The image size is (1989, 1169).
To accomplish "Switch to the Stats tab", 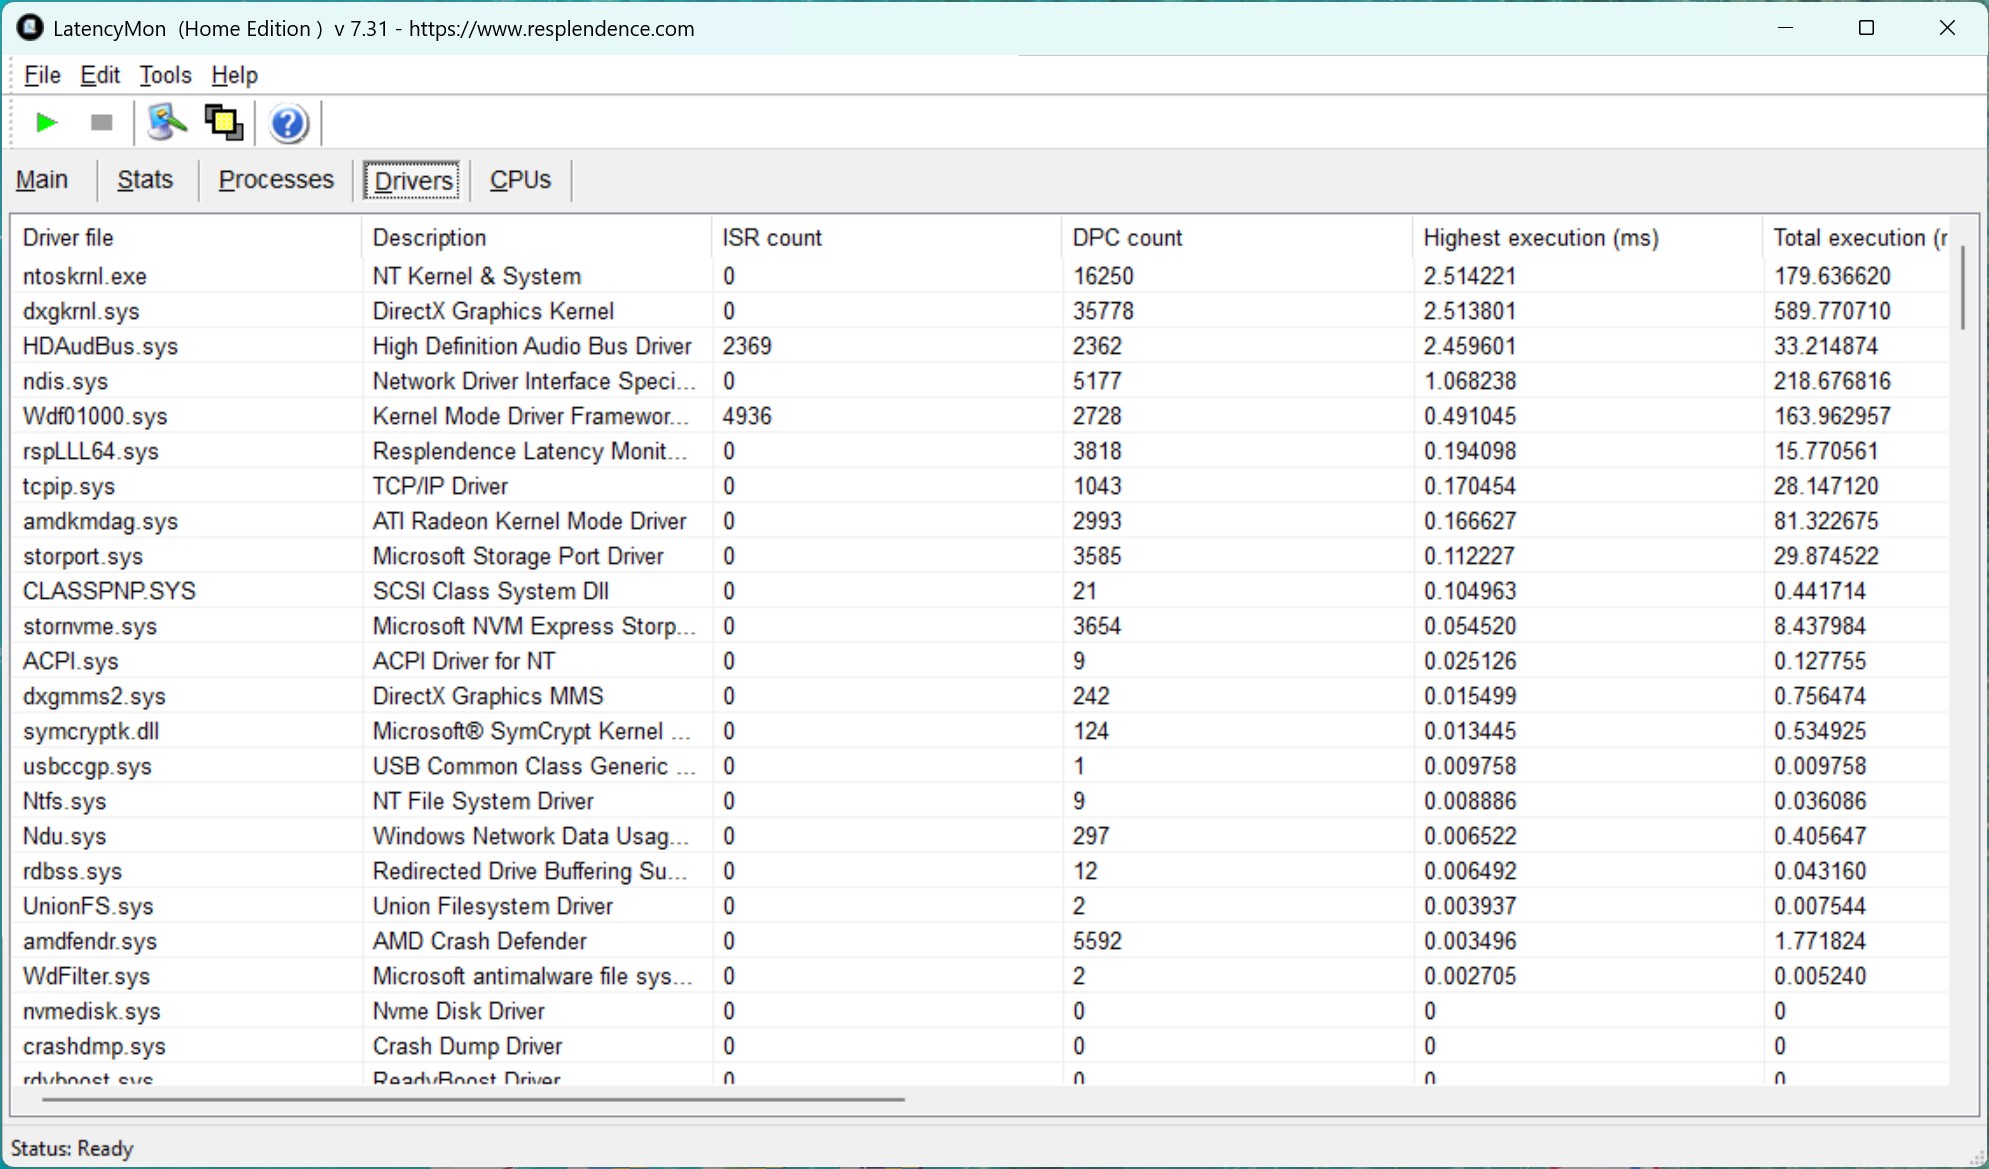I will [x=145, y=180].
